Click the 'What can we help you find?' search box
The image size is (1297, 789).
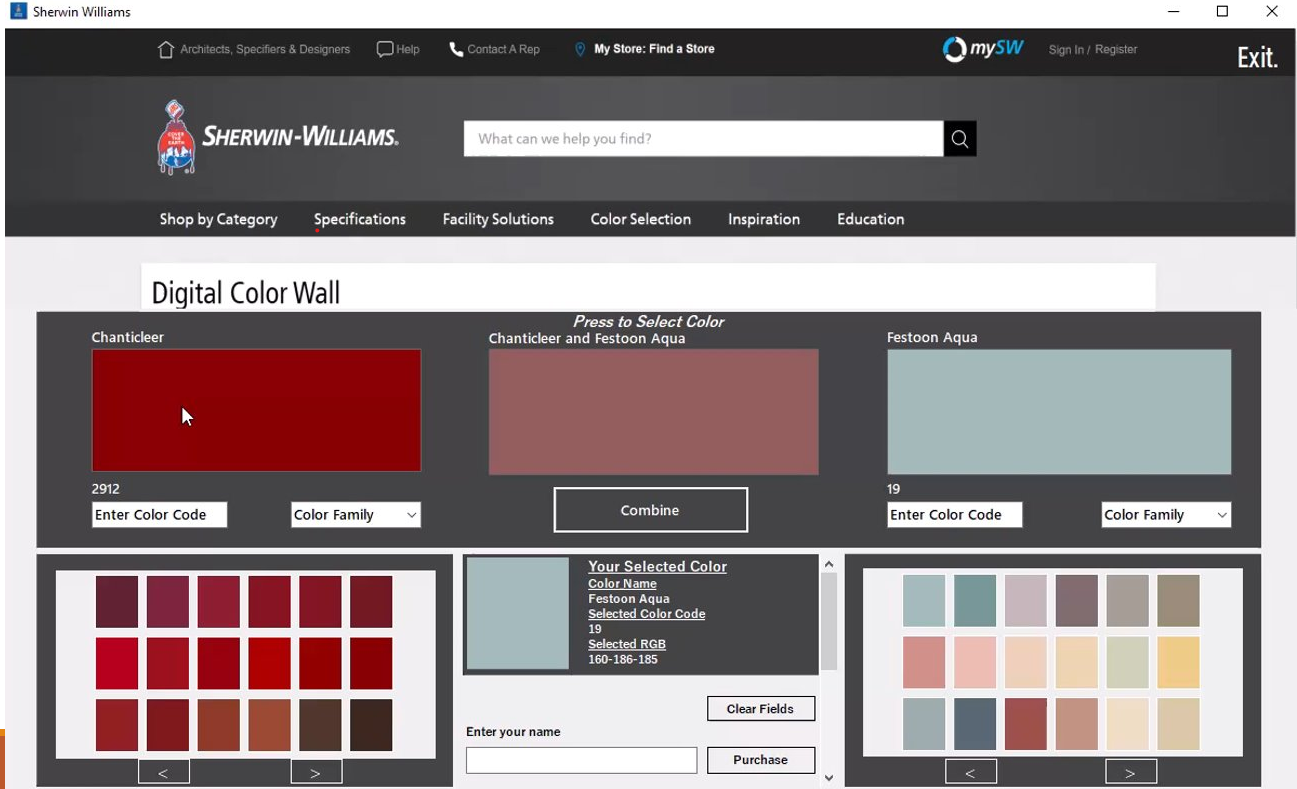point(703,139)
